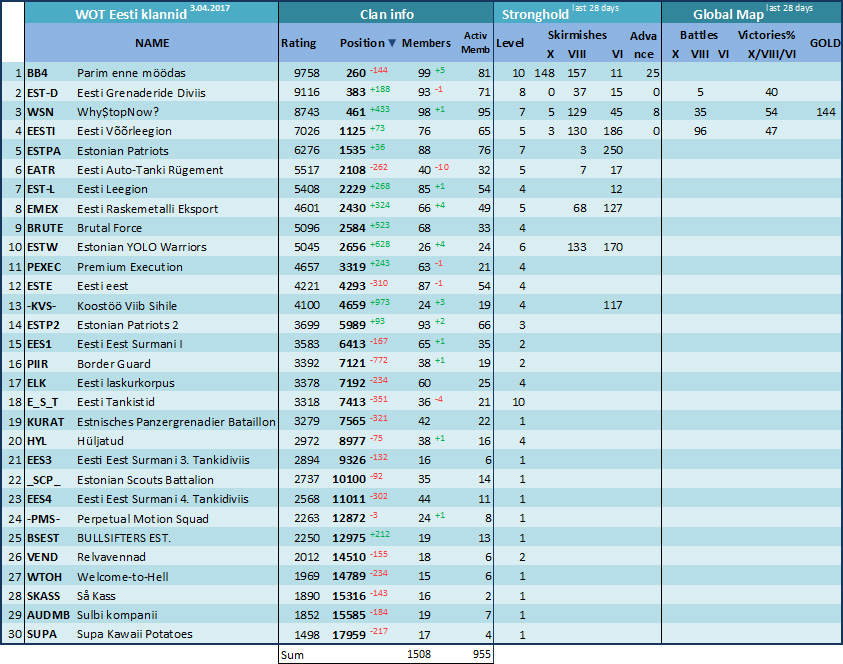This screenshot has width=843, height=664.
Task: Click clan name 'Border Guard'
Action: pyautogui.click(x=113, y=363)
